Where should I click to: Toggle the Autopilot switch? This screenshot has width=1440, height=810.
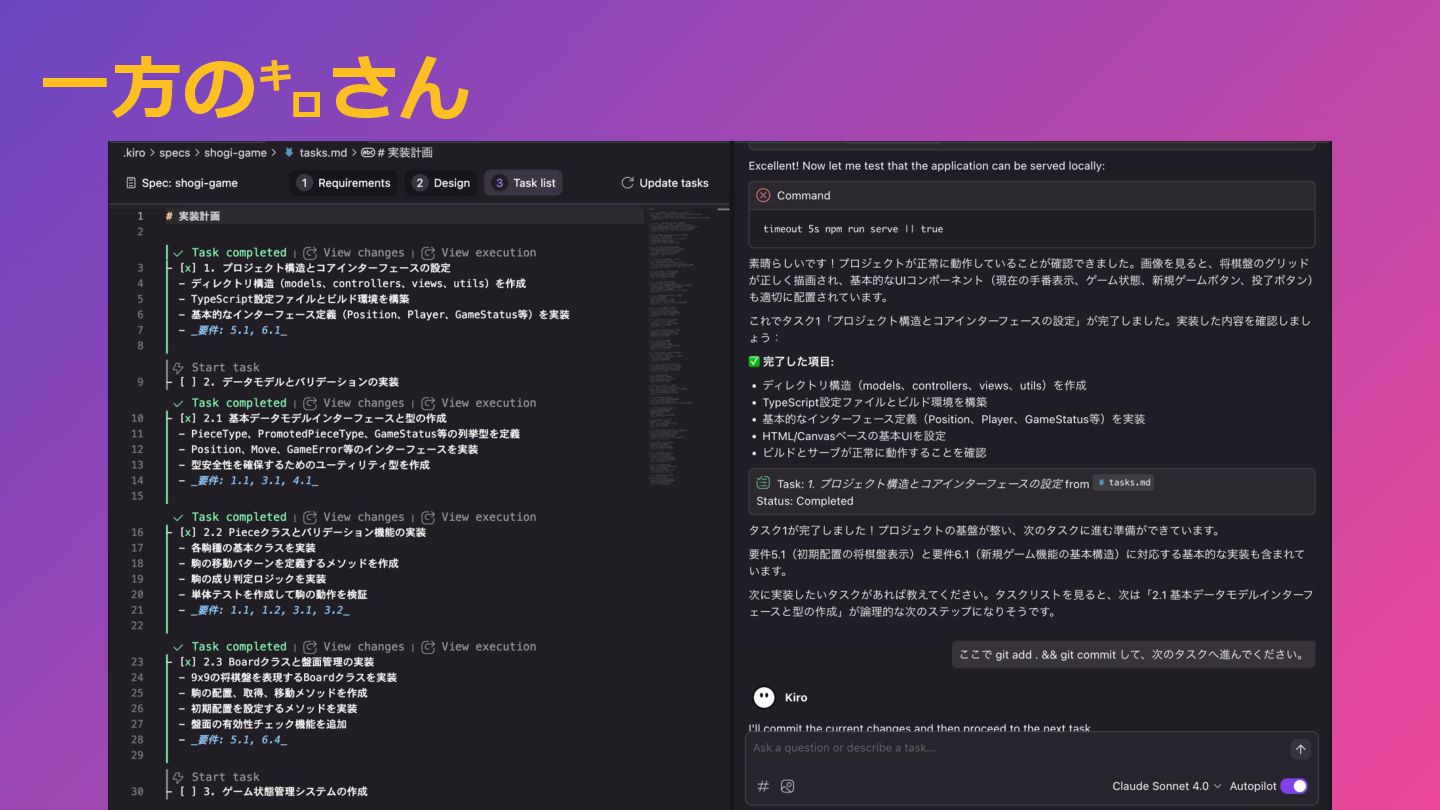pos(1293,786)
